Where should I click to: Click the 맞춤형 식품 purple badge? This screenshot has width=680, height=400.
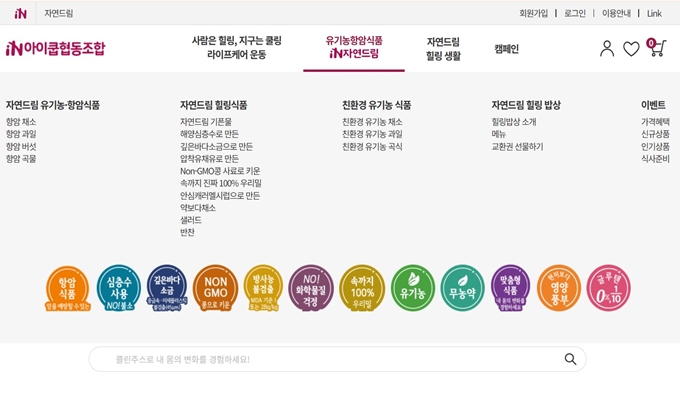pos(510,288)
